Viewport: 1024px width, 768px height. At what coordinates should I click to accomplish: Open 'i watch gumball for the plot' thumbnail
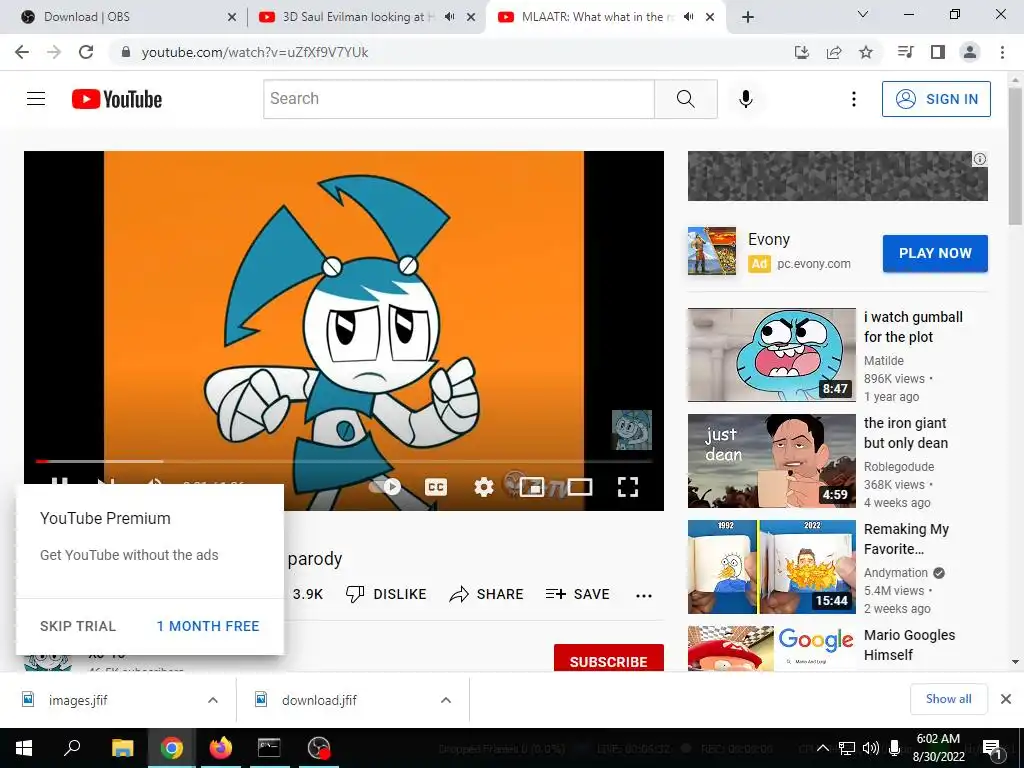(x=771, y=355)
